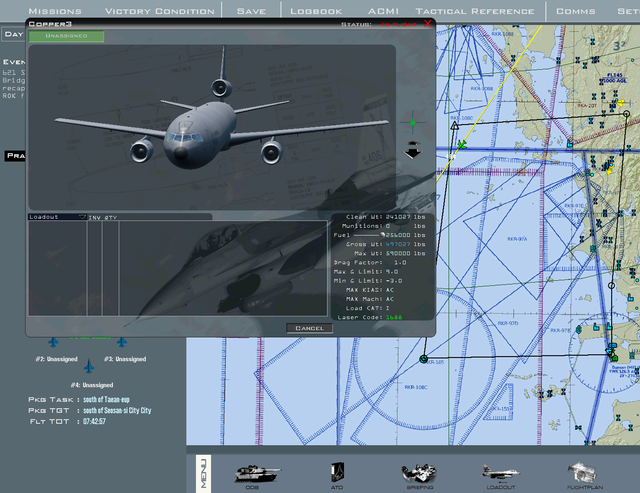Open the ATO book icon
The image size is (640, 493).
[x=338, y=473]
